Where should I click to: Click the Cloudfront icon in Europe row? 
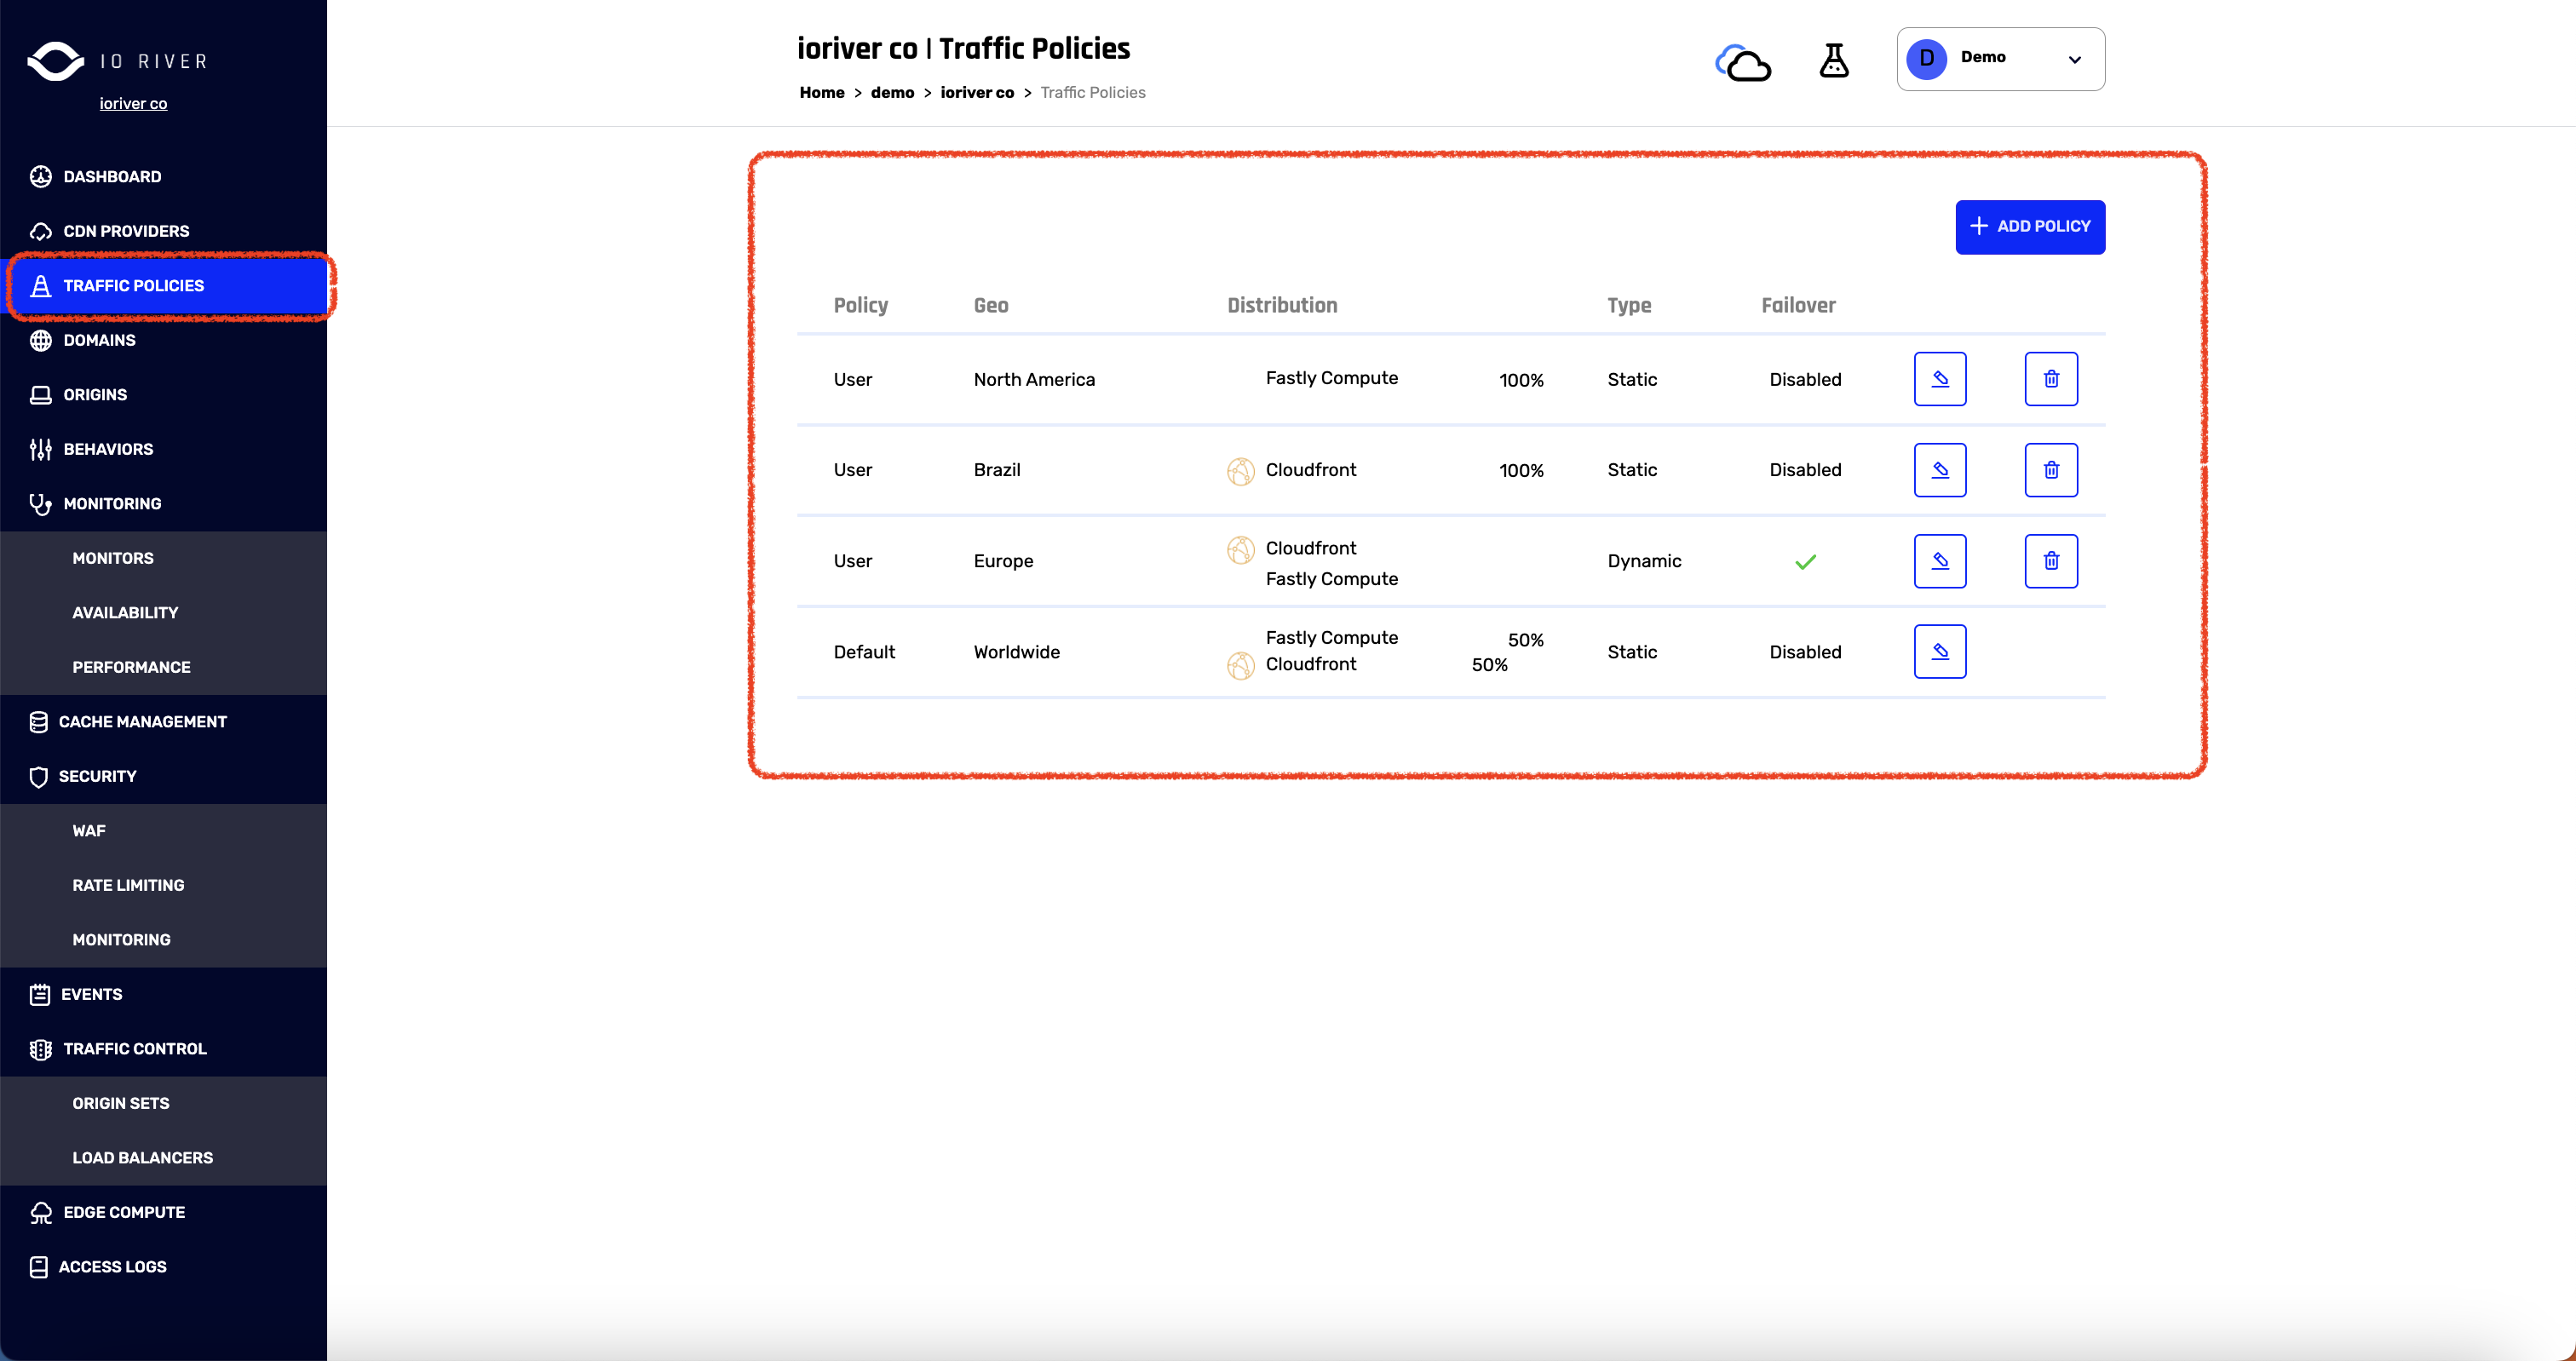1240,550
